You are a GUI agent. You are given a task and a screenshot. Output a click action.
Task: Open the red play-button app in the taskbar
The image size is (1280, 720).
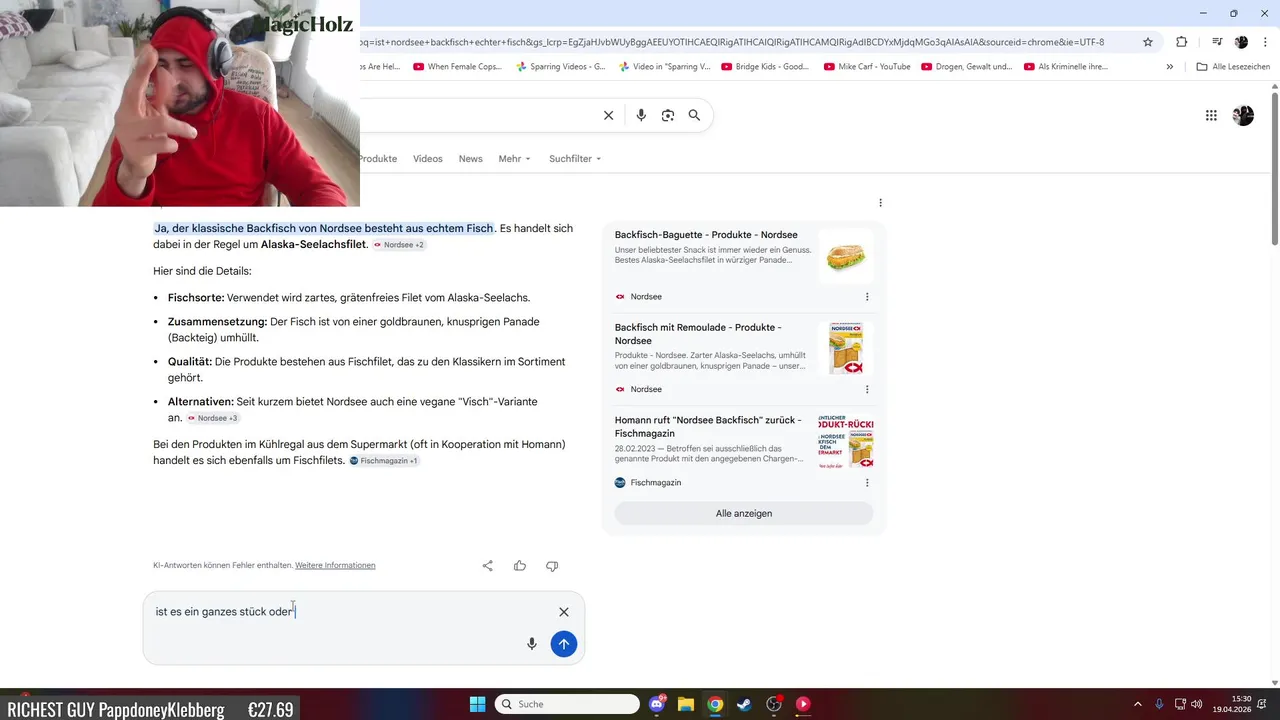803,704
